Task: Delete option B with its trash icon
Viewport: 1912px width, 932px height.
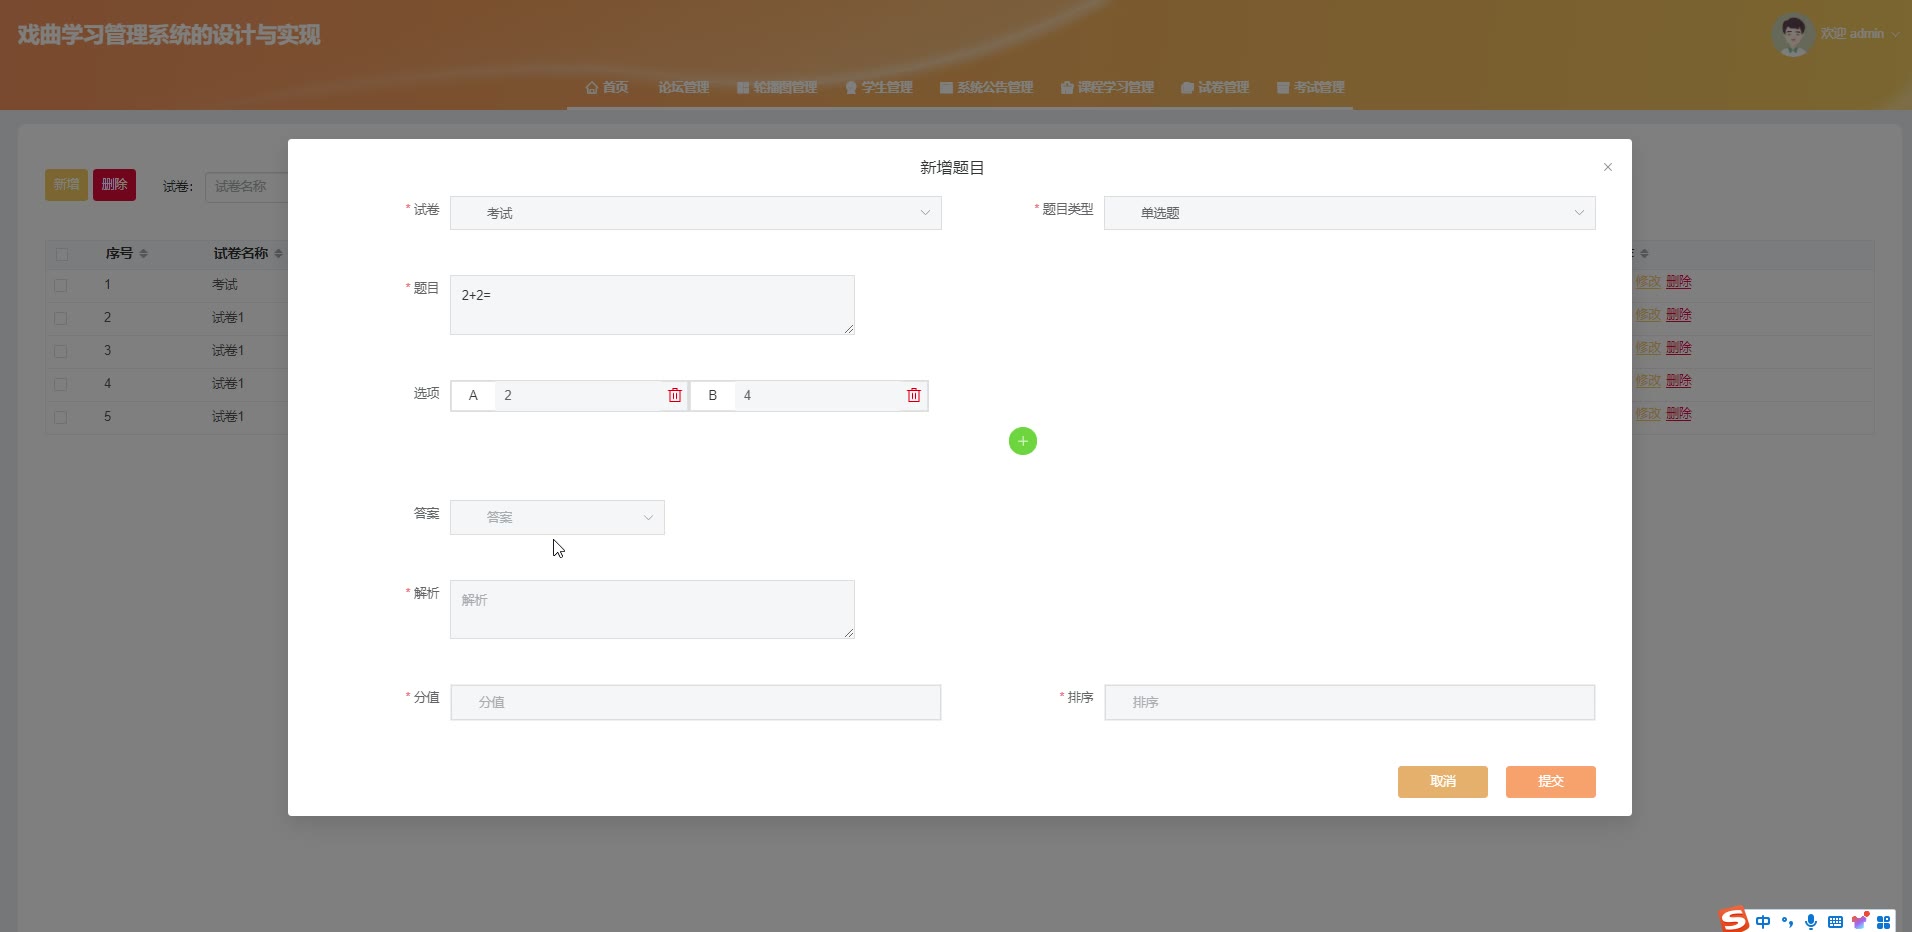Action: 914,395
